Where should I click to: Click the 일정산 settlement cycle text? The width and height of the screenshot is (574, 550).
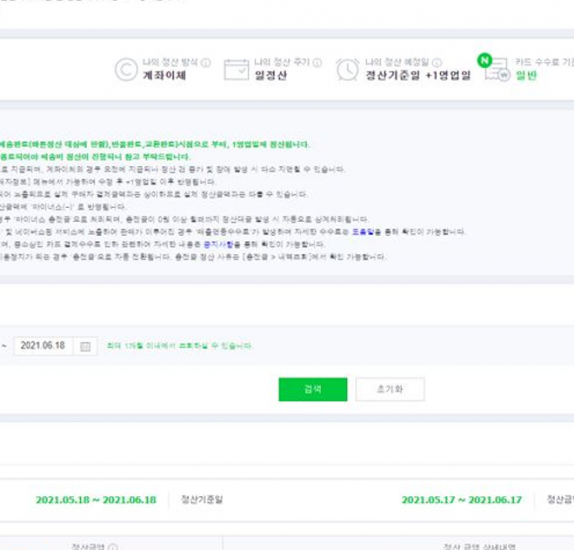coord(271,75)
